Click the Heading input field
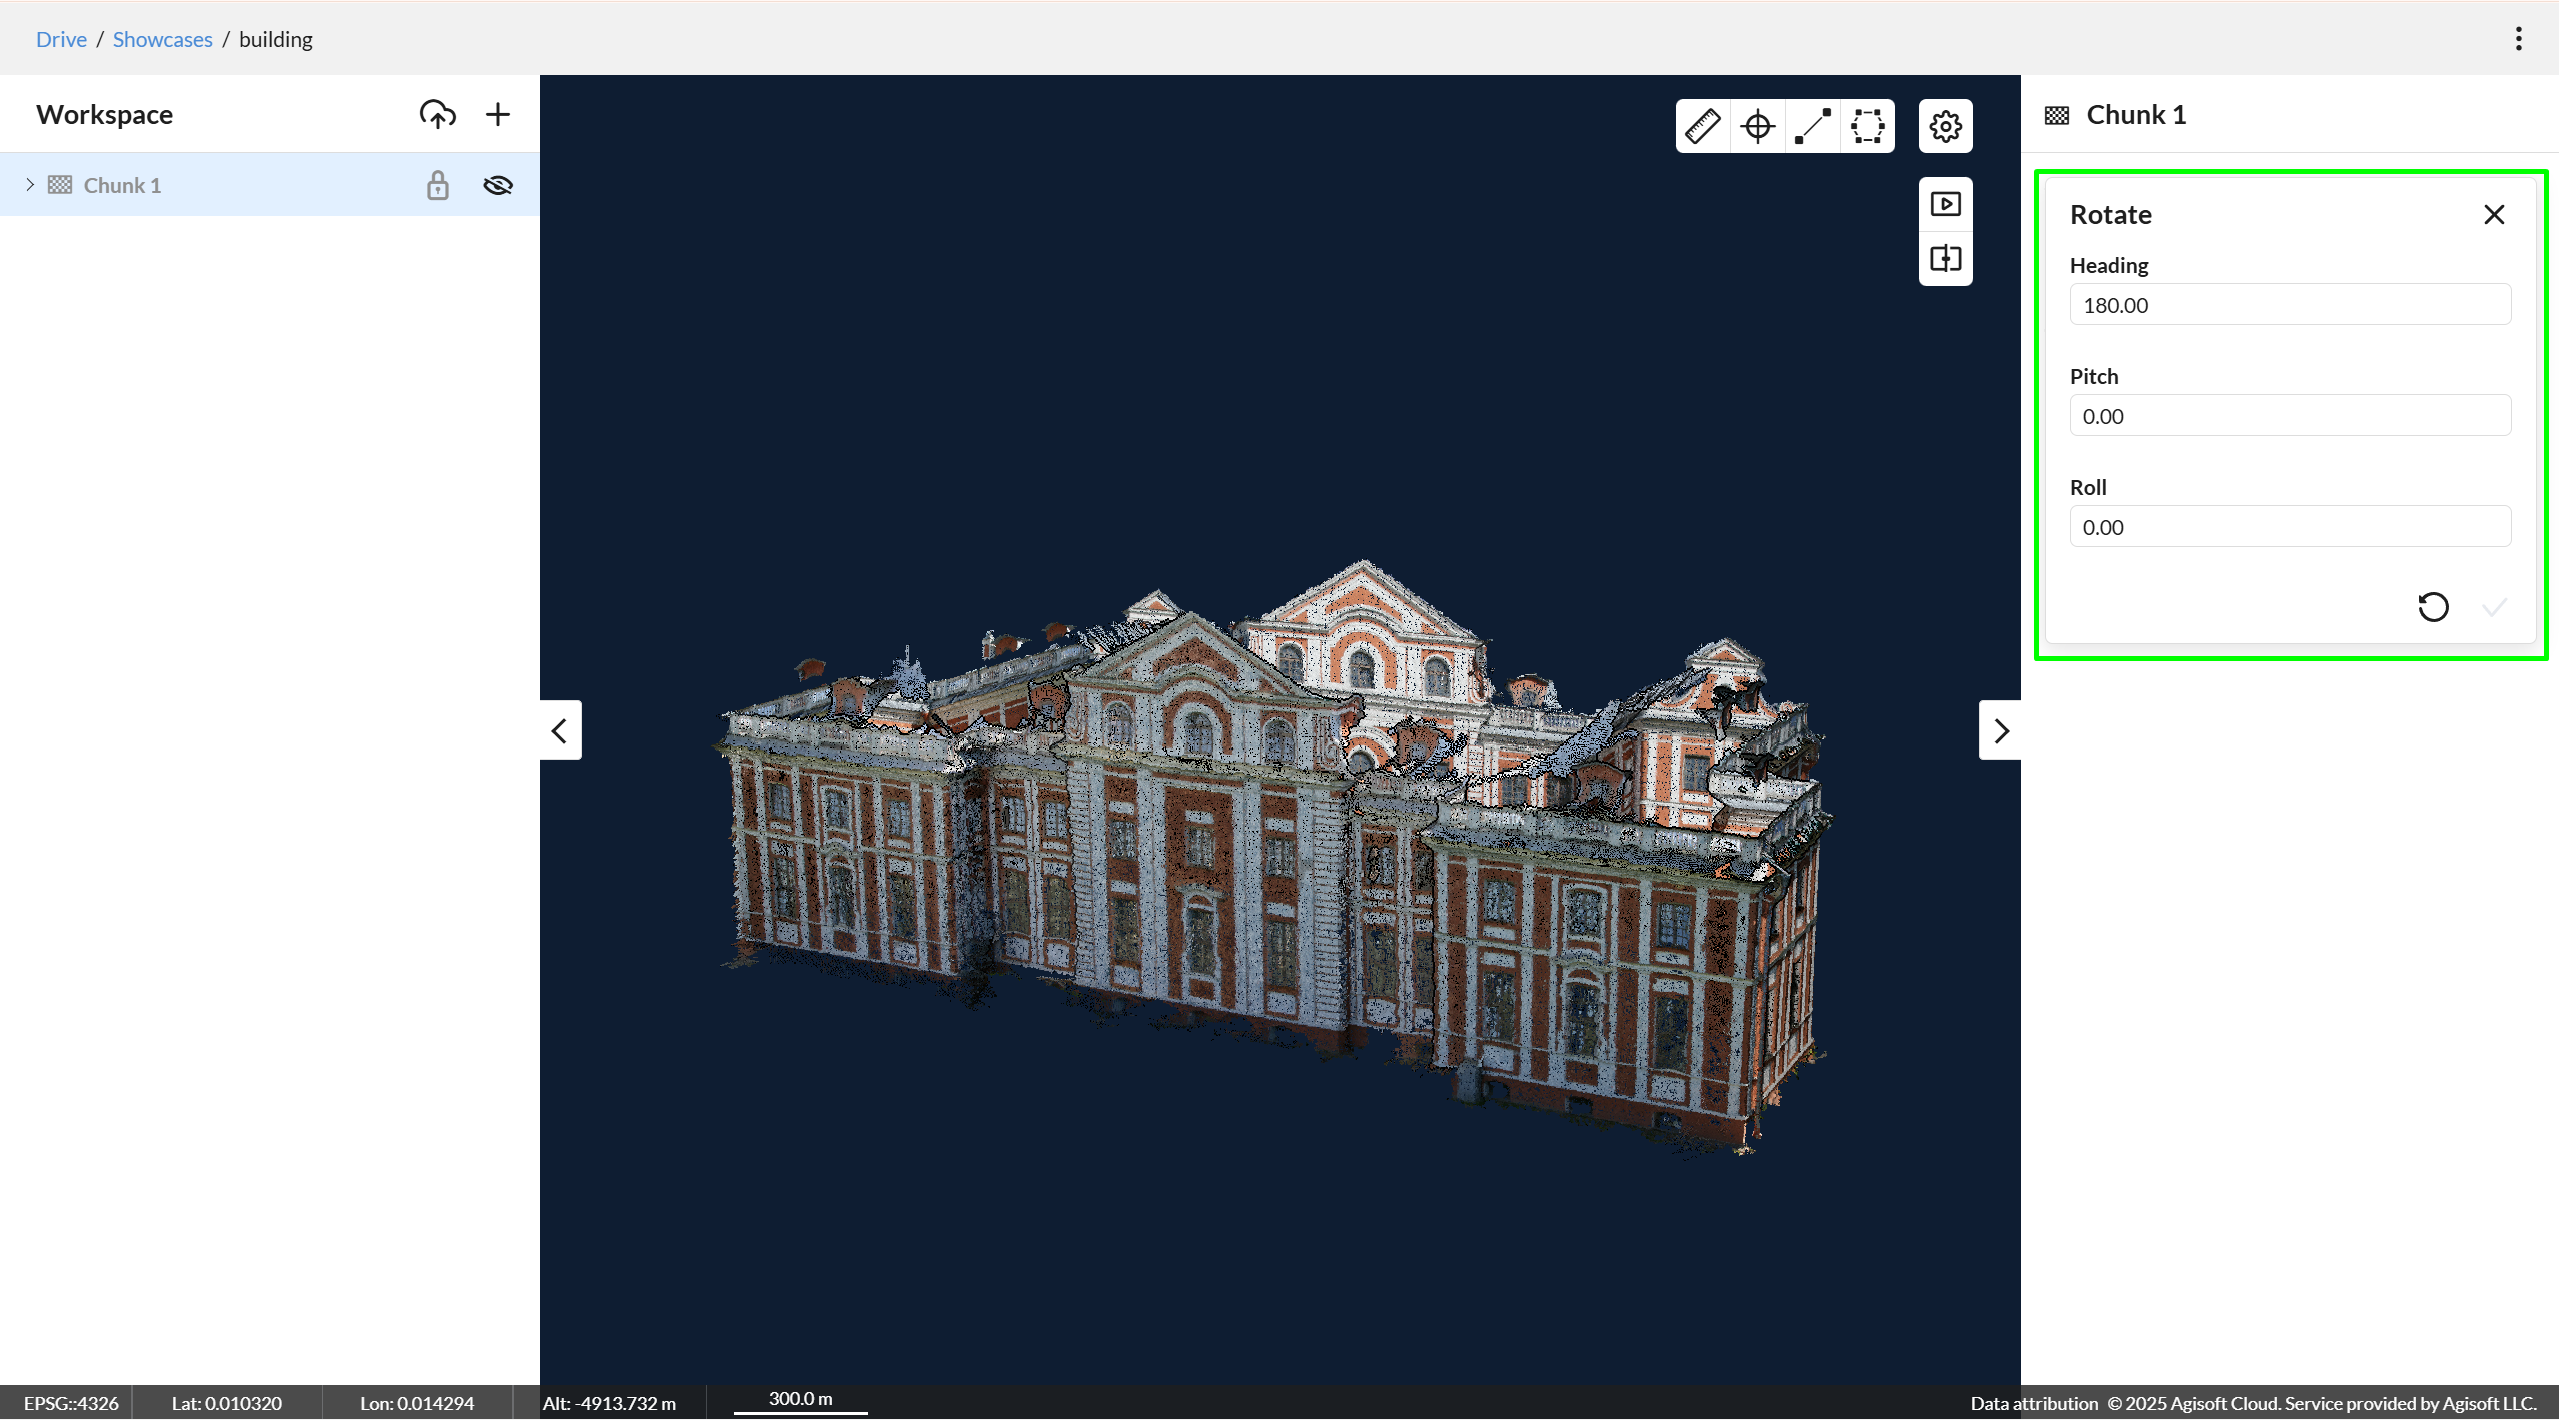This screenshot has height=1420, width=2559. click(2289, 305)
